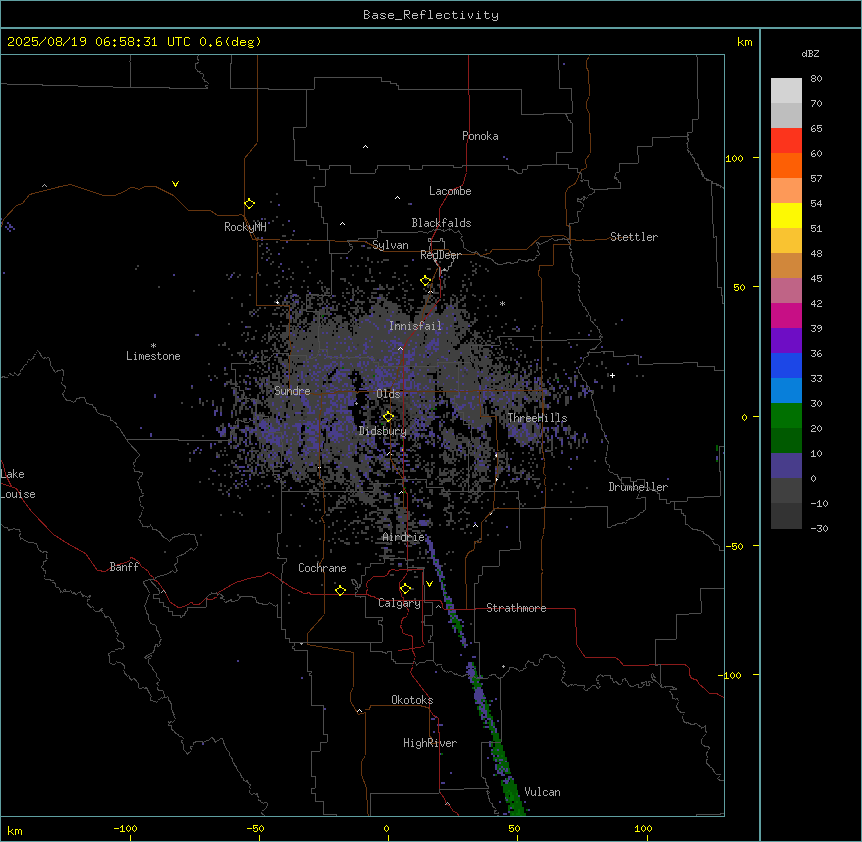Select the white caret marker west of Lacombe
The width and height of the screenshot is (862, 842).
click(x=397, y=198)
